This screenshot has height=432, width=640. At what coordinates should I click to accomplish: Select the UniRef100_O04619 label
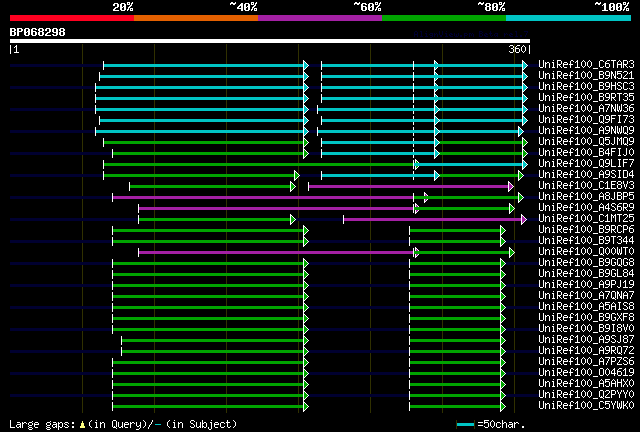(x=586, y=373)
